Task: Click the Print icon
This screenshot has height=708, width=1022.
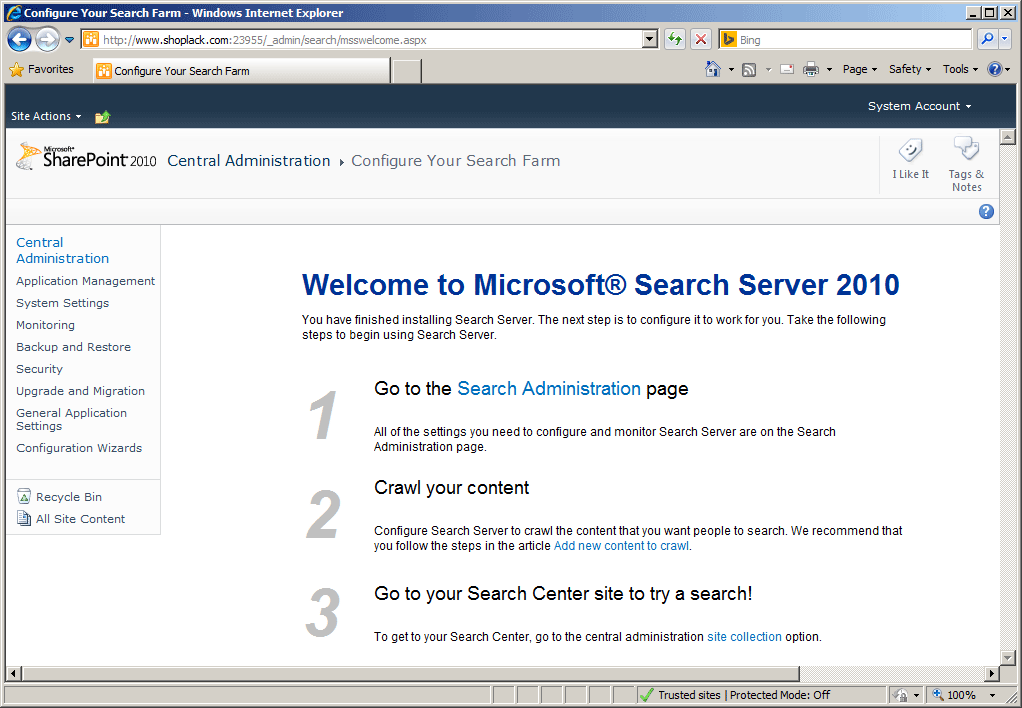Action: tap(811, 69)
